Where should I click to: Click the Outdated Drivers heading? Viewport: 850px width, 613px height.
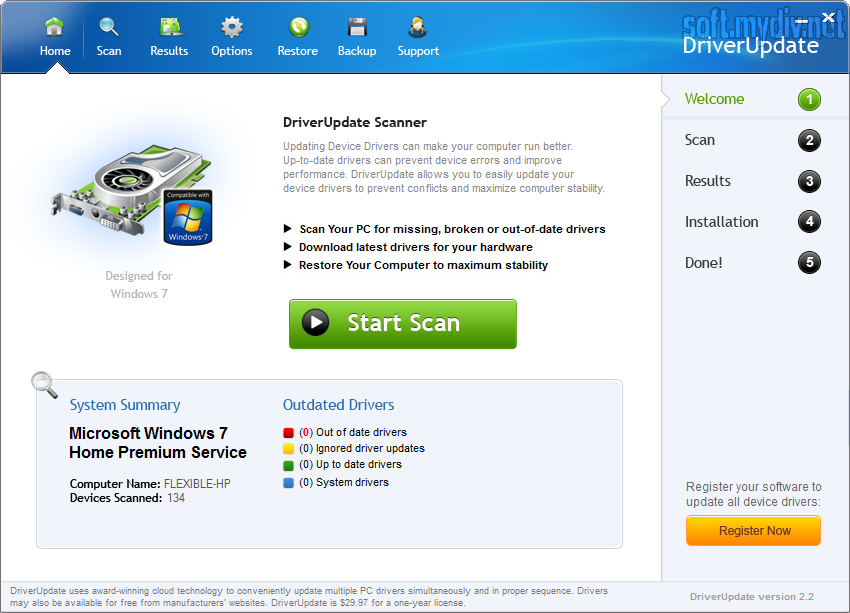(338, 405)
